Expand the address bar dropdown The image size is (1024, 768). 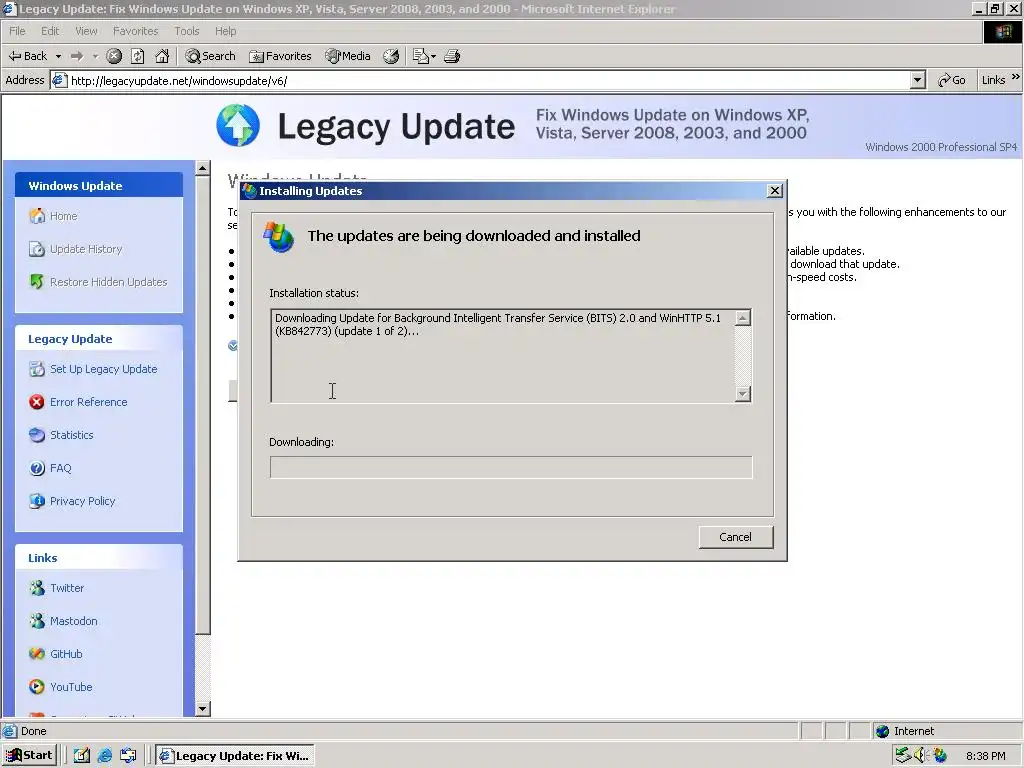pos(918,80)
